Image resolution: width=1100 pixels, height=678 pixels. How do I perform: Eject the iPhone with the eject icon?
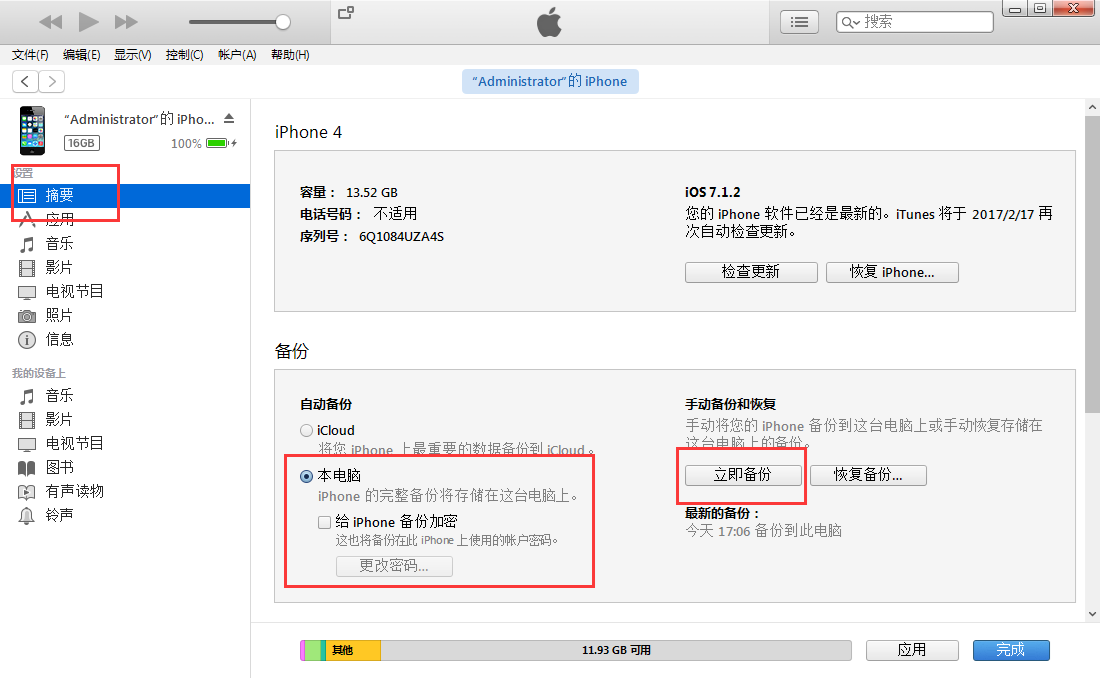[229, 118]
